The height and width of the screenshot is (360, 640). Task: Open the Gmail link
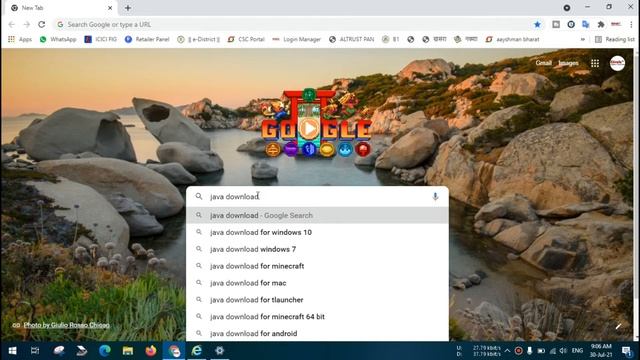(x=543, y=63)
